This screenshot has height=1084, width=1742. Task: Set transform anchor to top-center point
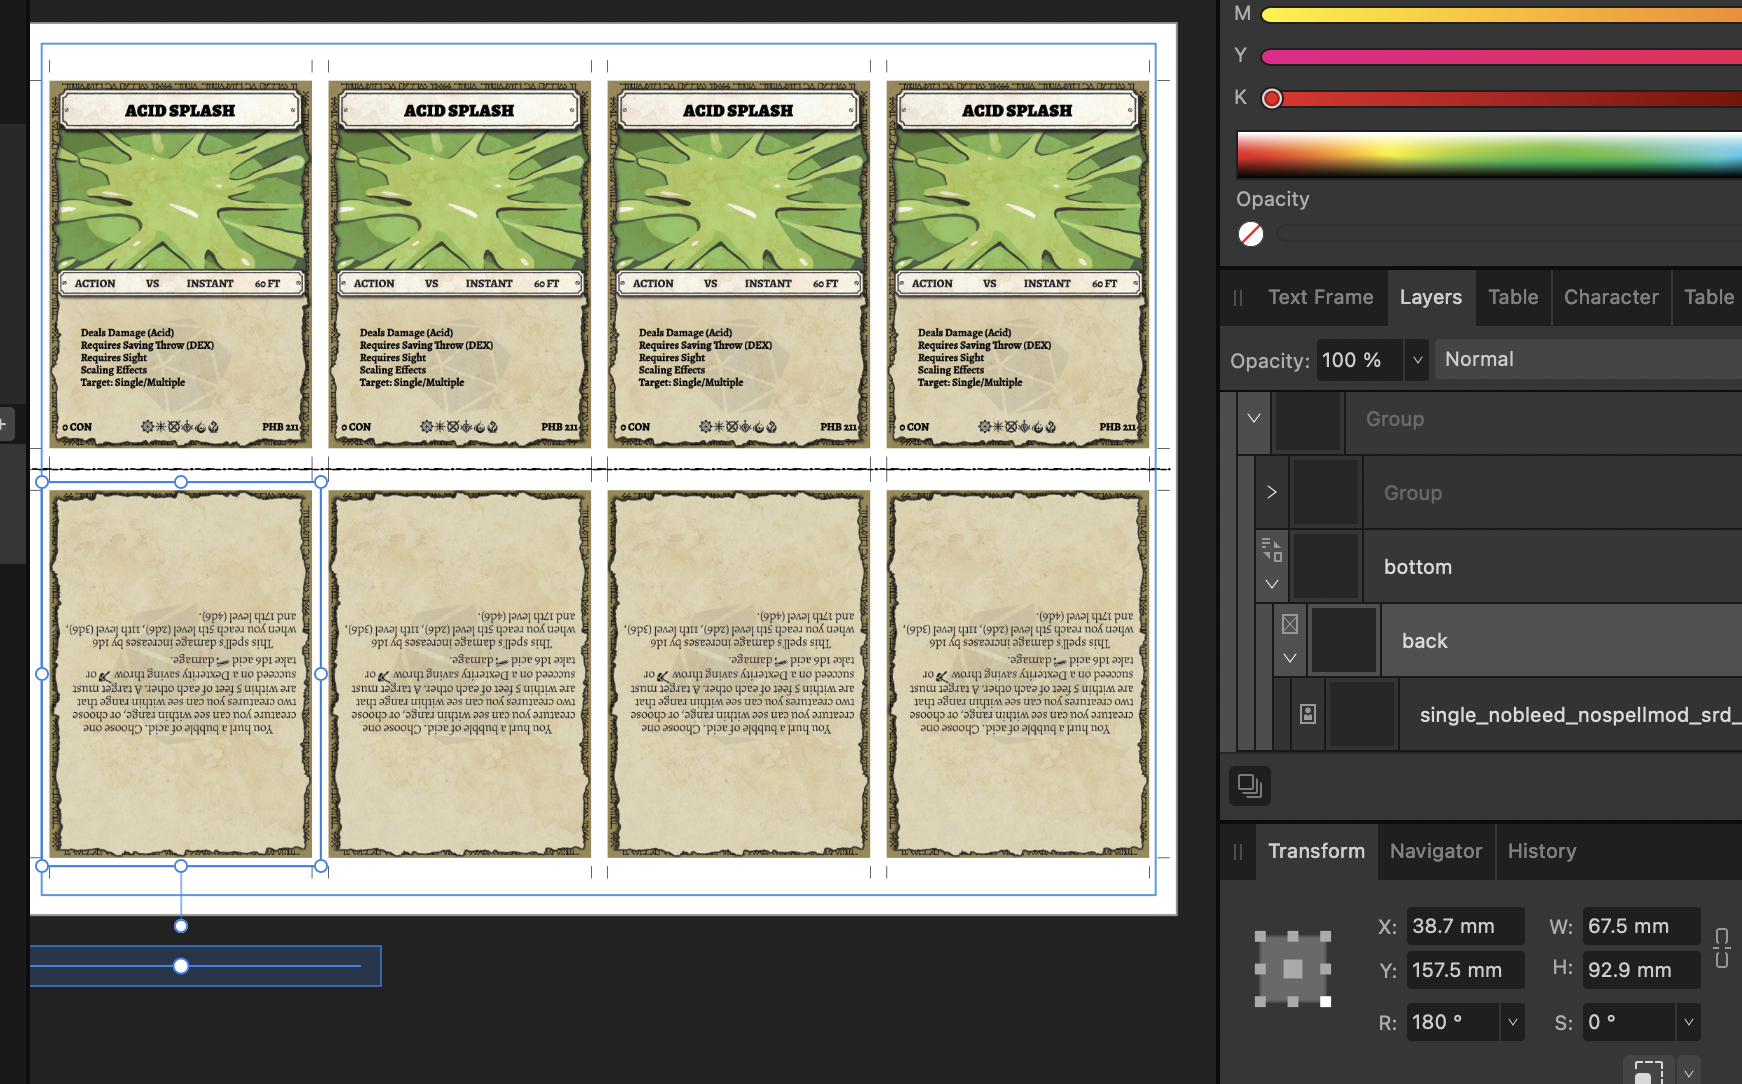[1293, 937]
